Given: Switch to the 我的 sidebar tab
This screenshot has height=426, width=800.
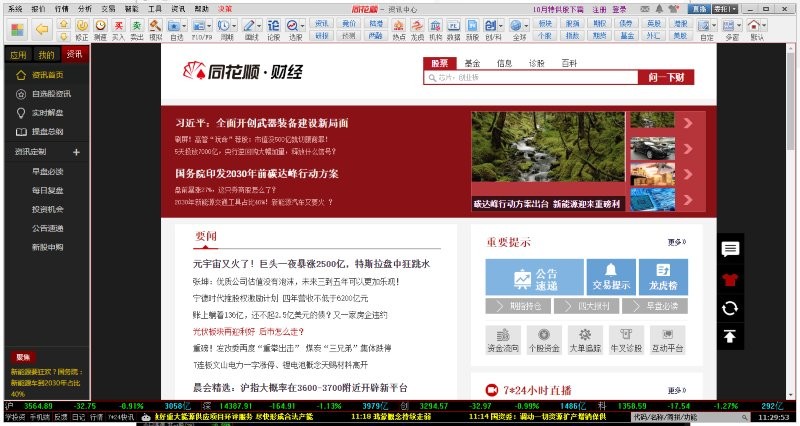Looking at the screenshot, I should pyautogui.click(x=46, y=54).
